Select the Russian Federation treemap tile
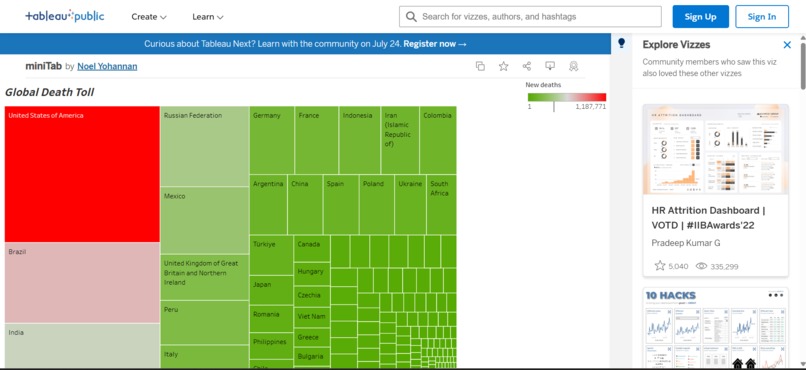The image size is (806, 370). point(205,146)
